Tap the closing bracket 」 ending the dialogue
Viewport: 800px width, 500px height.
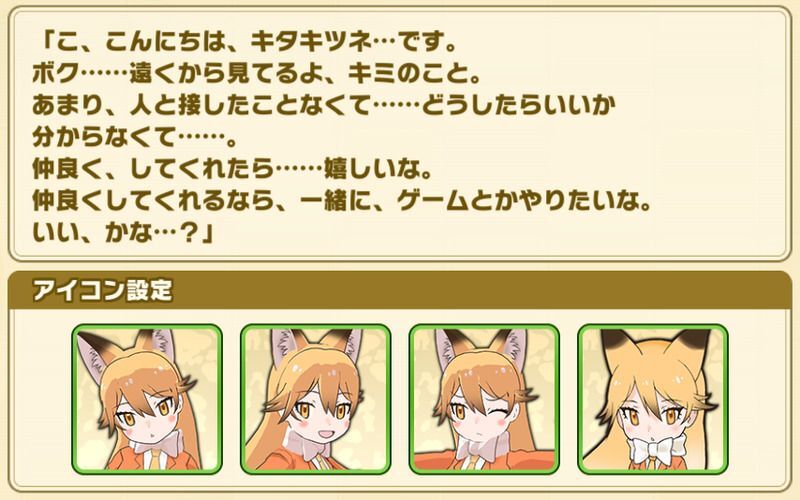point(205,234)
